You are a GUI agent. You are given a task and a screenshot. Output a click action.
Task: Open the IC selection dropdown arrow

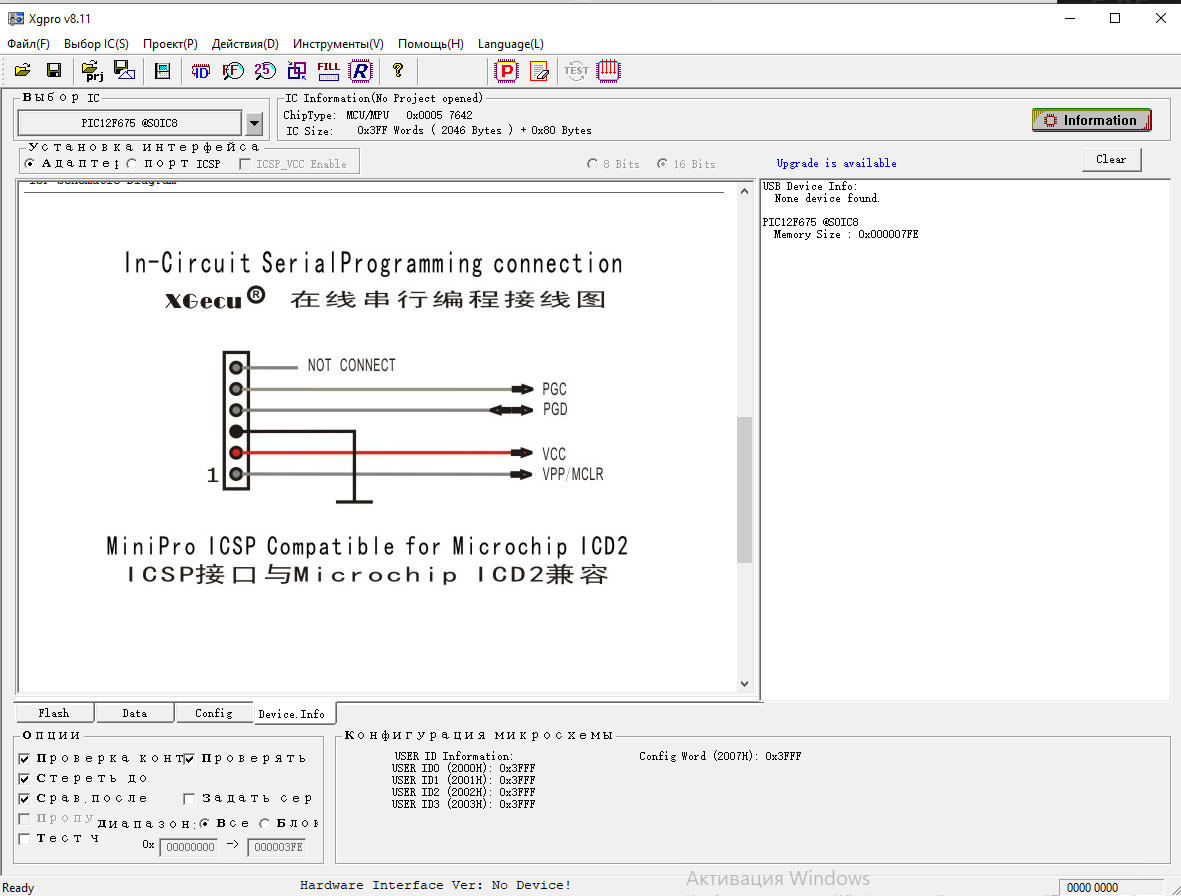click(x=254, y=123)
